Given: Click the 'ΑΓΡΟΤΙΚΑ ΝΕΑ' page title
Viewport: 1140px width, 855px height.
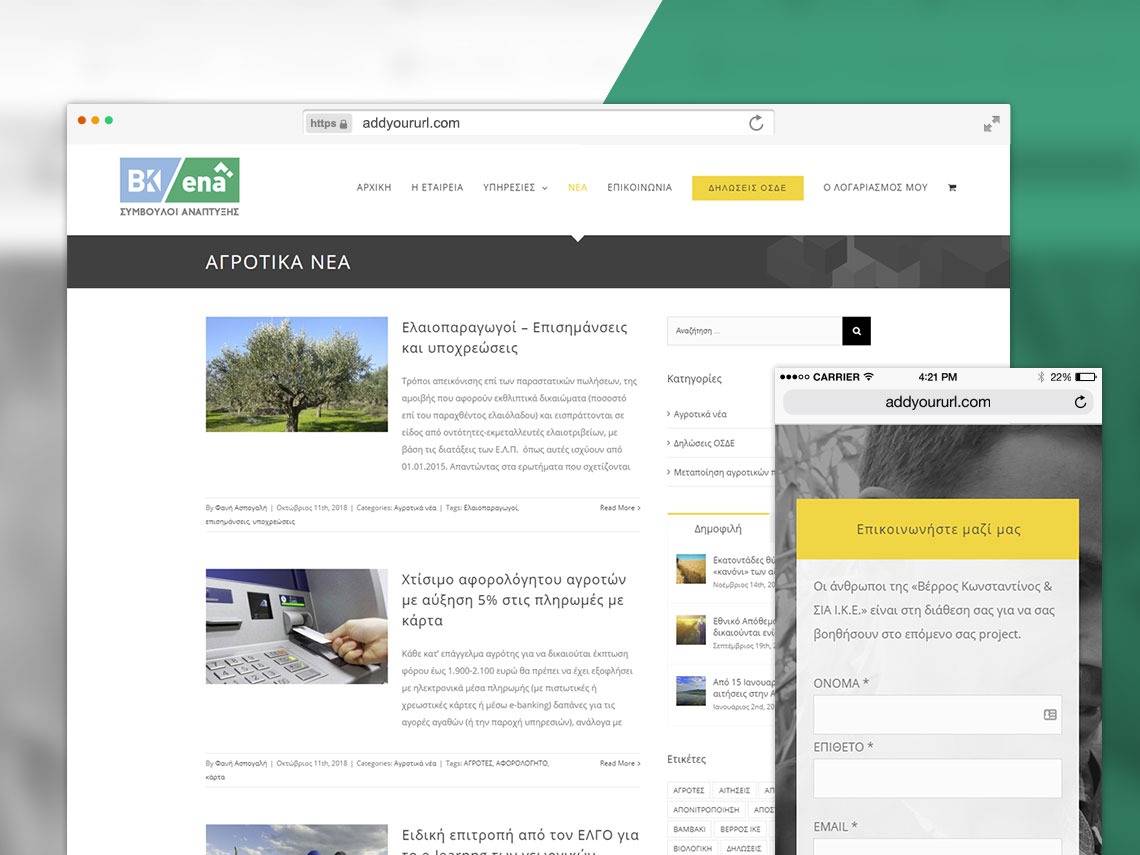Looking at the screenshot, I should (278, 262).
